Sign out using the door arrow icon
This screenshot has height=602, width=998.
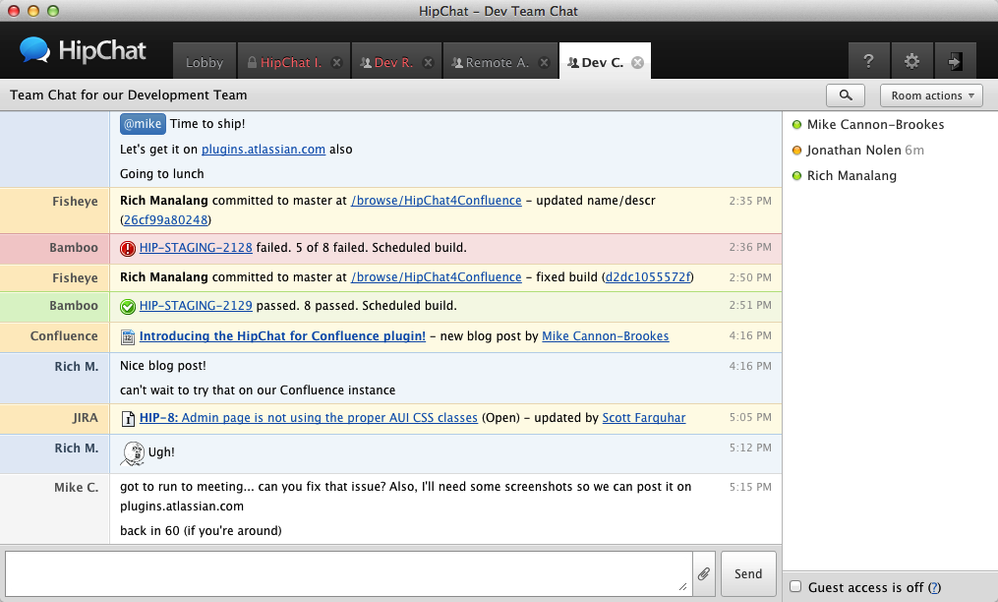coord(955,61)
